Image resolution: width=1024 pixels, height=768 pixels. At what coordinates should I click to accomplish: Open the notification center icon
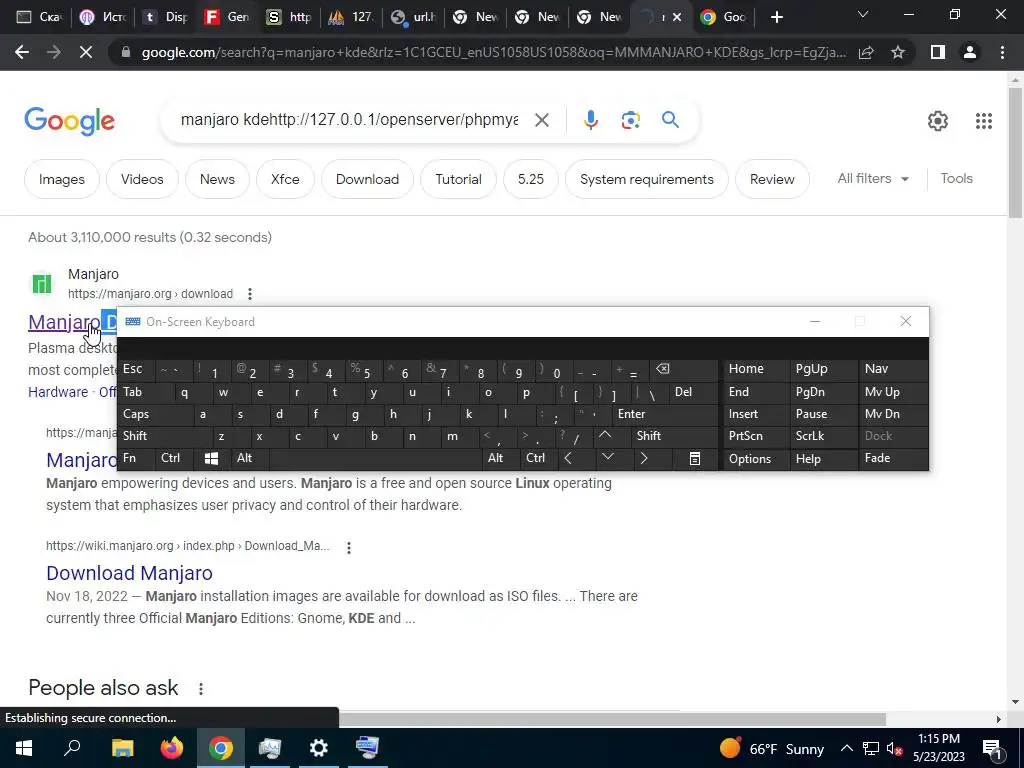click(992, 748)
